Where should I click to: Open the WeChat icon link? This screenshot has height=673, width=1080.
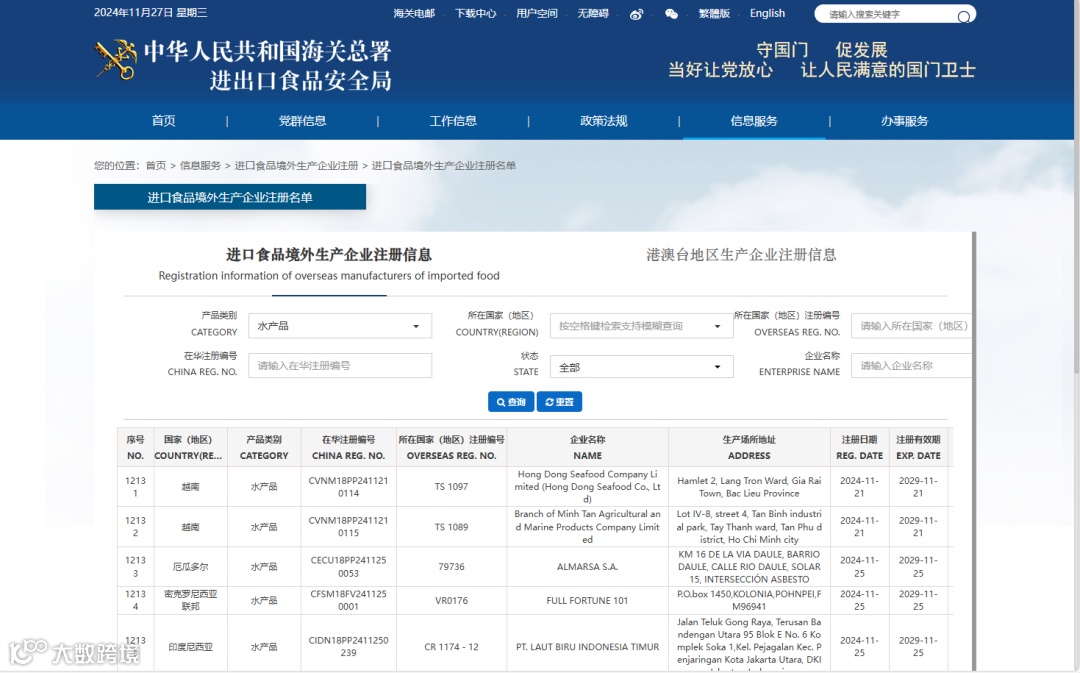(x=671, y=14)
